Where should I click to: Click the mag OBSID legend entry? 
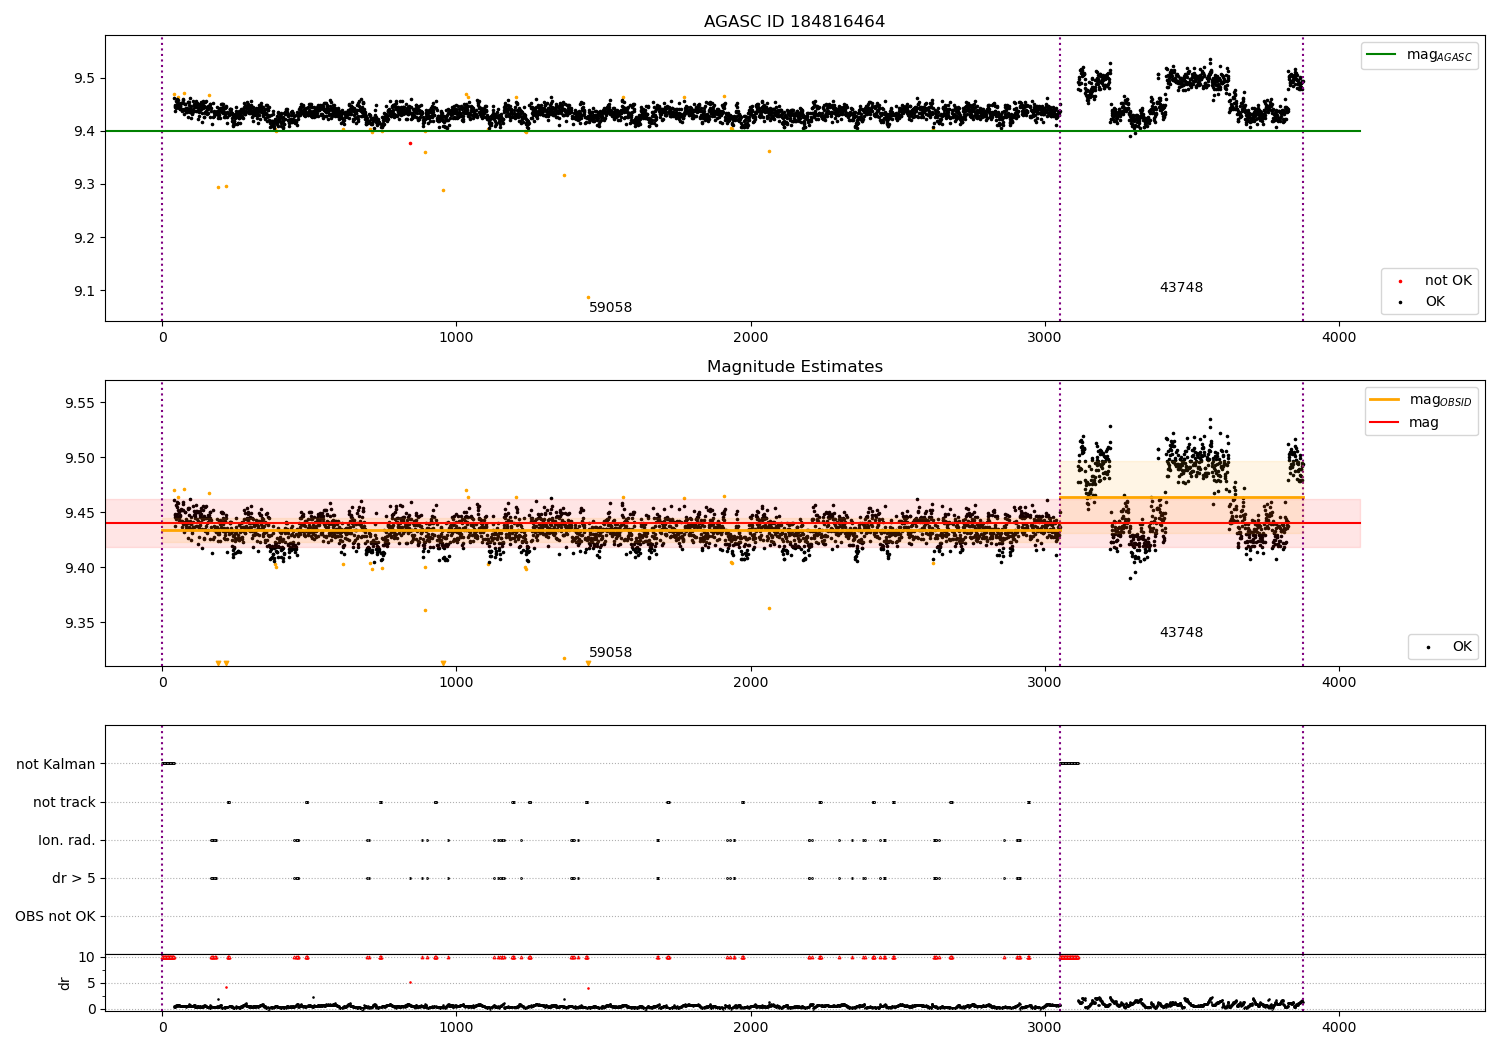1421,401
